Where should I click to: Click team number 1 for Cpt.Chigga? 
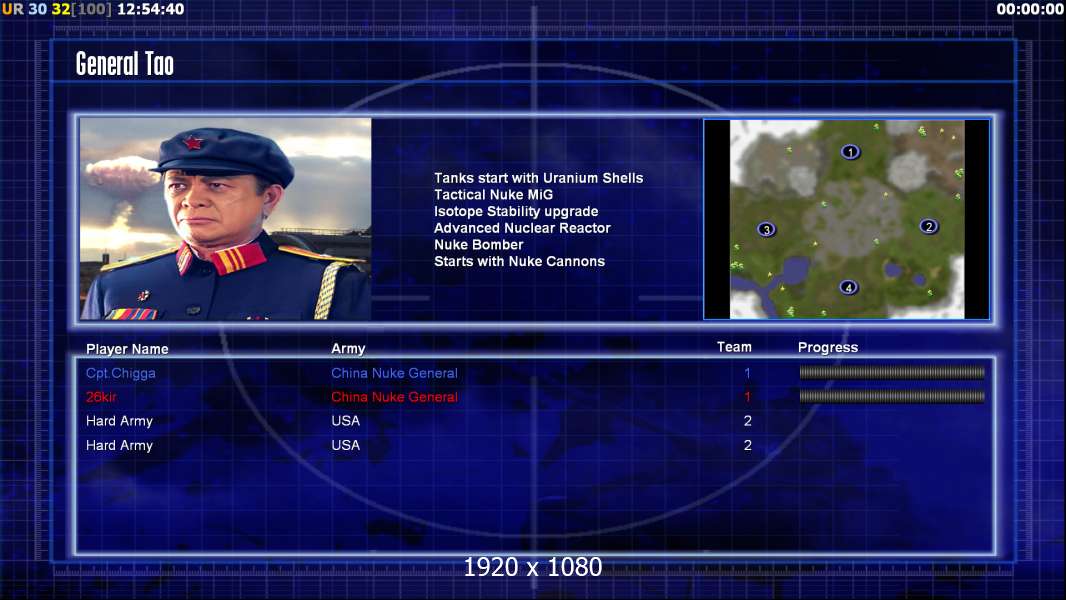tap(747, 373)
